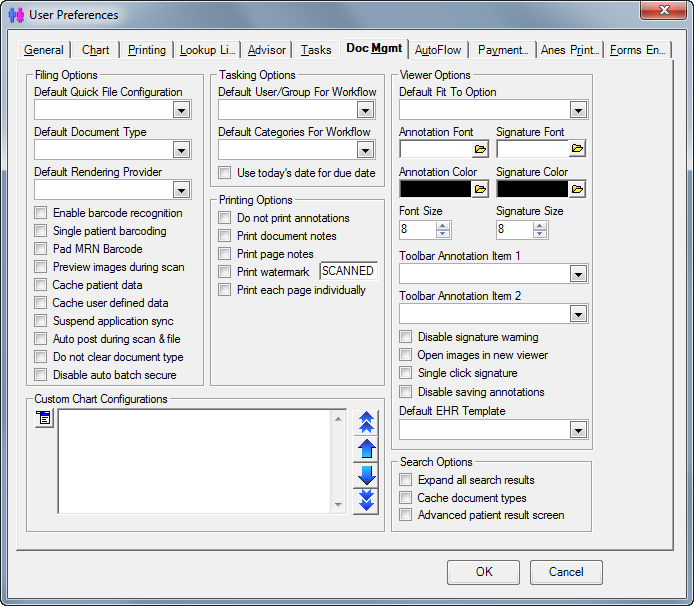The height and width of the screenshot is (606, 694).
Task: Toggle Cache patient data
Action: pos(41,285)
